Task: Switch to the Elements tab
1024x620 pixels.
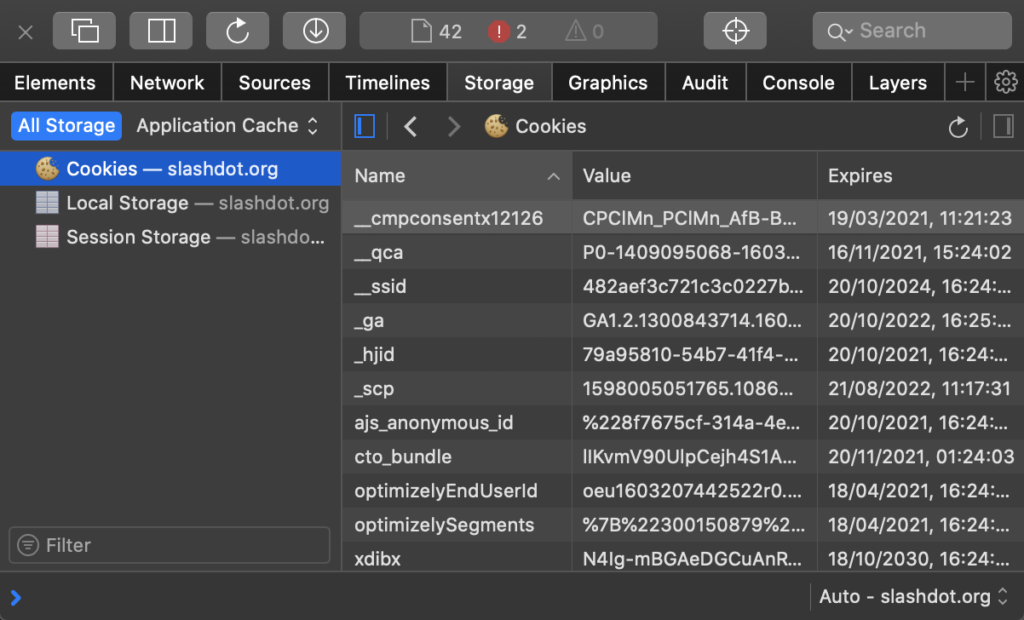Action: (x=56, y=82)
